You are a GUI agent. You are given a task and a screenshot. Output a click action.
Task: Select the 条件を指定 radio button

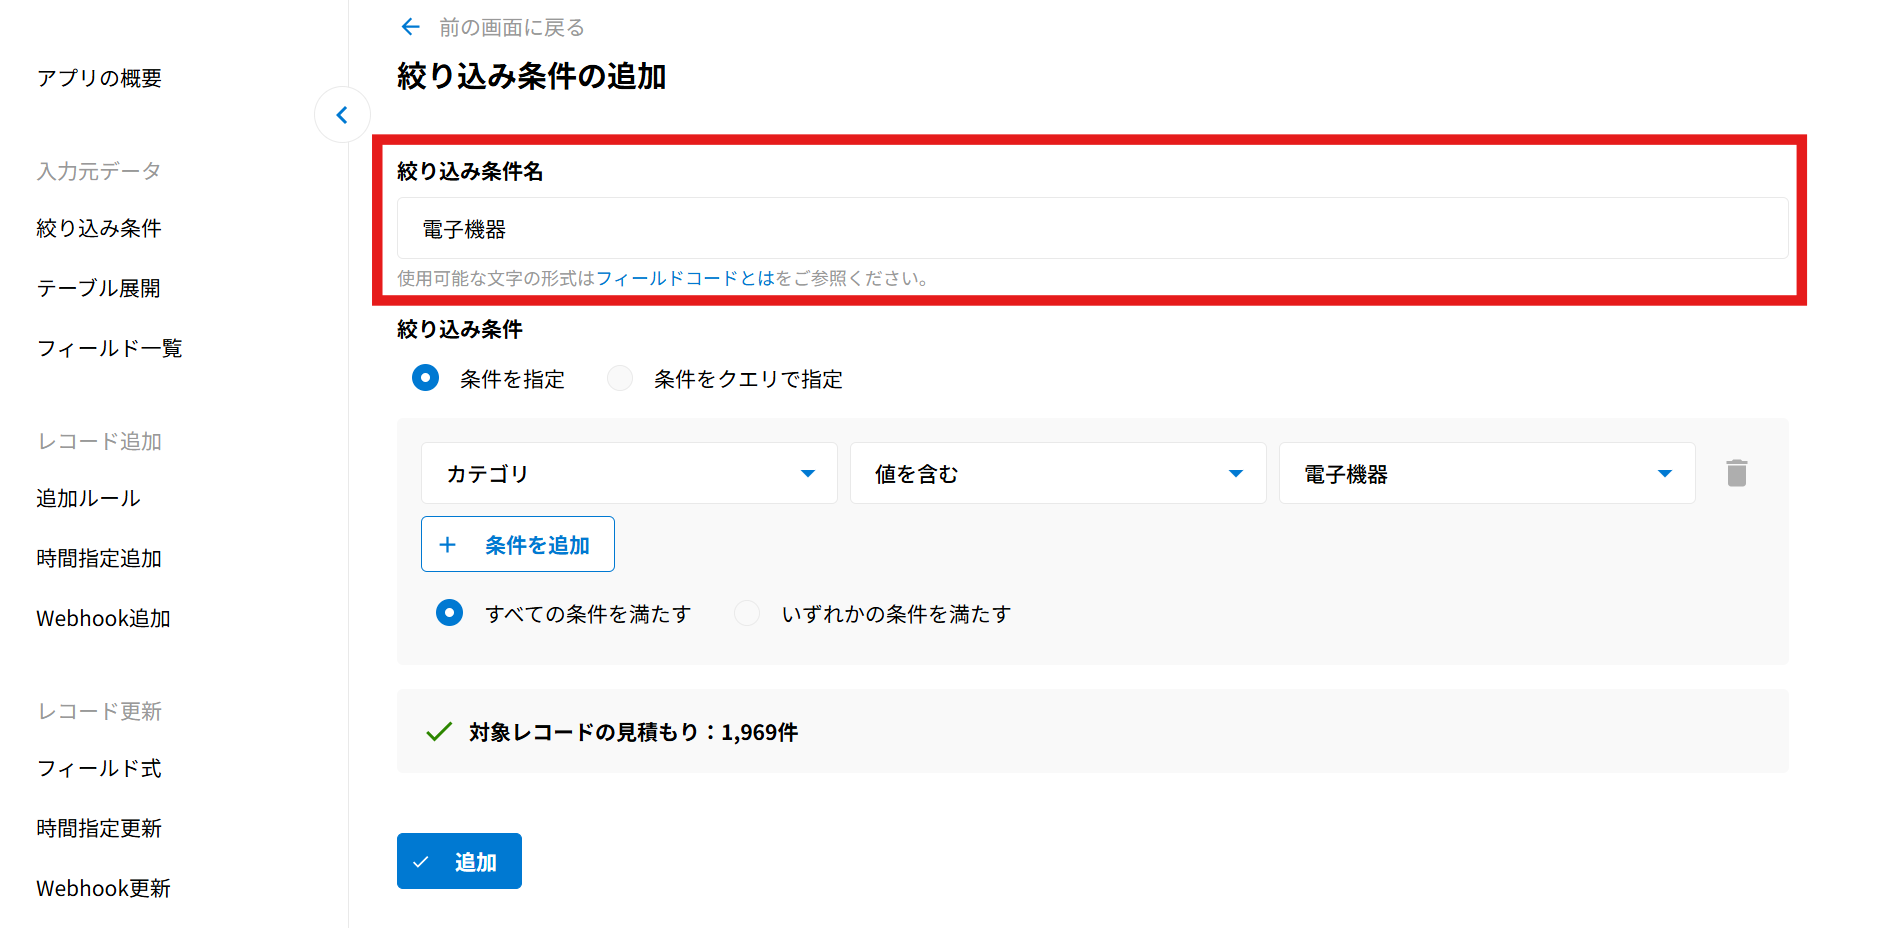tap(426, 378)
